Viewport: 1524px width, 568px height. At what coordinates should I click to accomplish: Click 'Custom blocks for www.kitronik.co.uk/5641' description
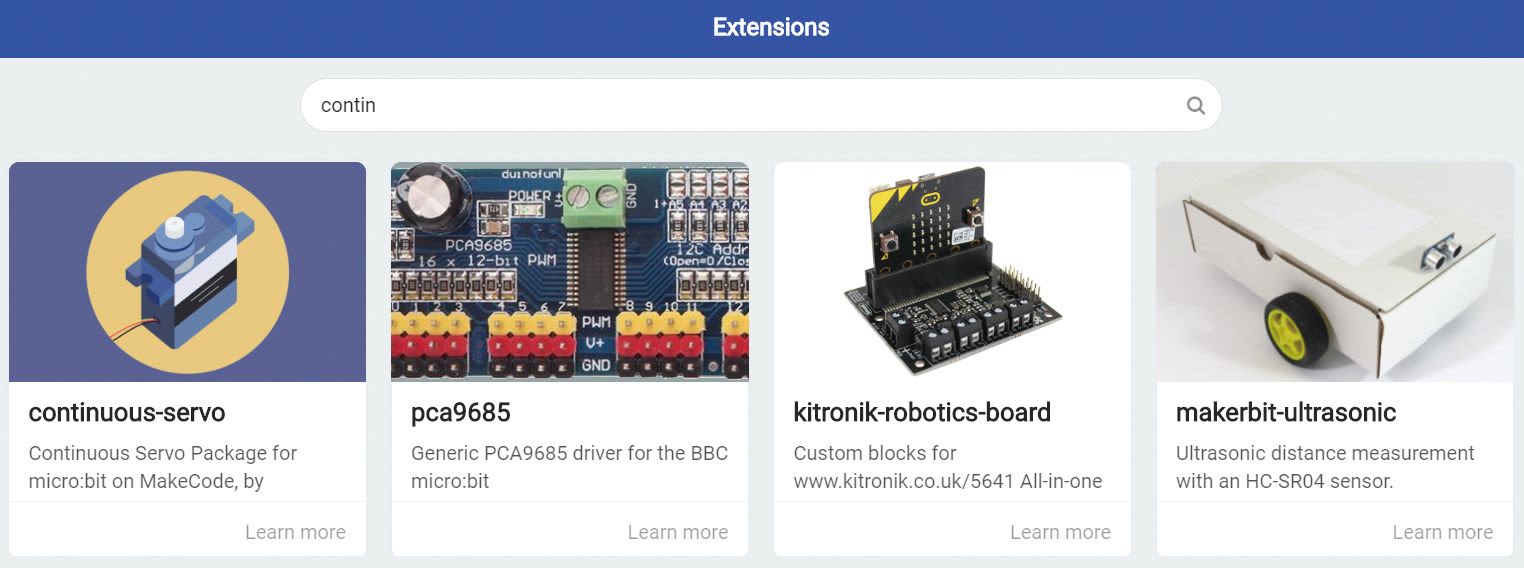pos(948,467)
